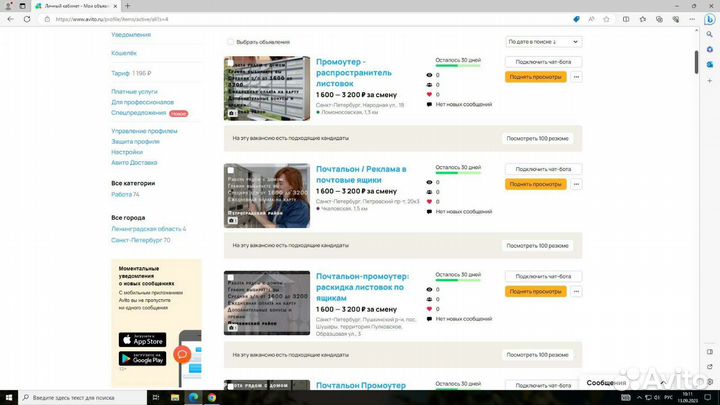
Task: Tick the checkbox on the first listing thumbnail
Action: (230, 63)
